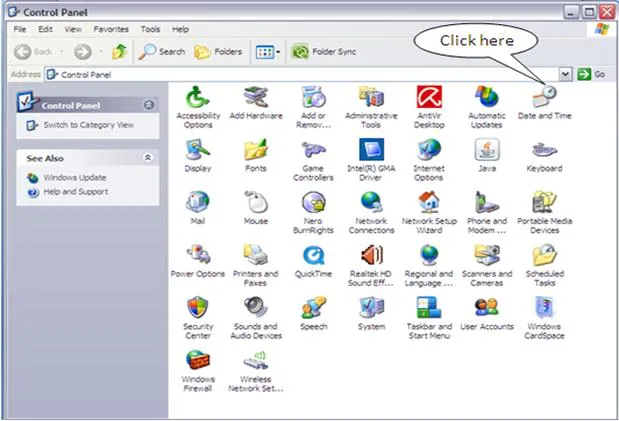Open the Printers and Faxes icon

click(x=255, y=265)
